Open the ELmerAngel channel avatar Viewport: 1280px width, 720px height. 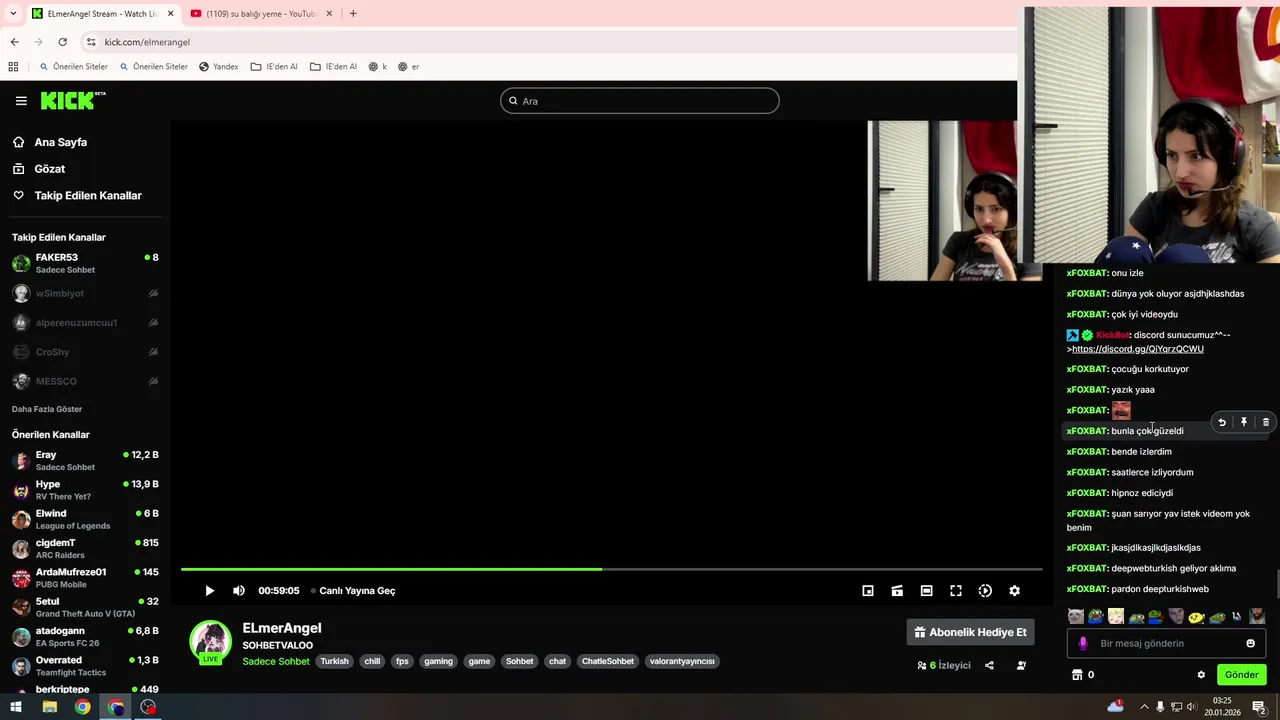210,642
